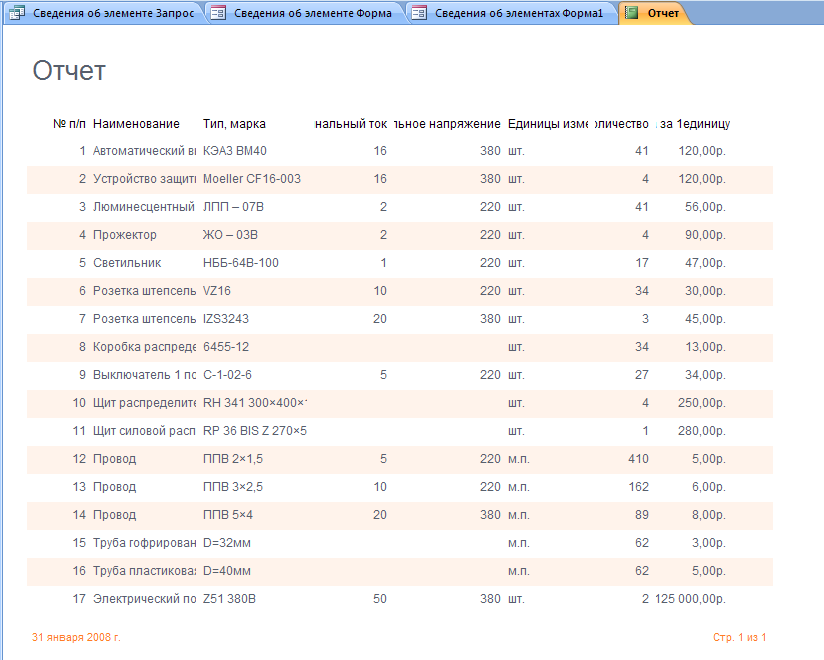Click the truncated напряжение column header
The width and height of the screenshot is (824, 660).
447,124
